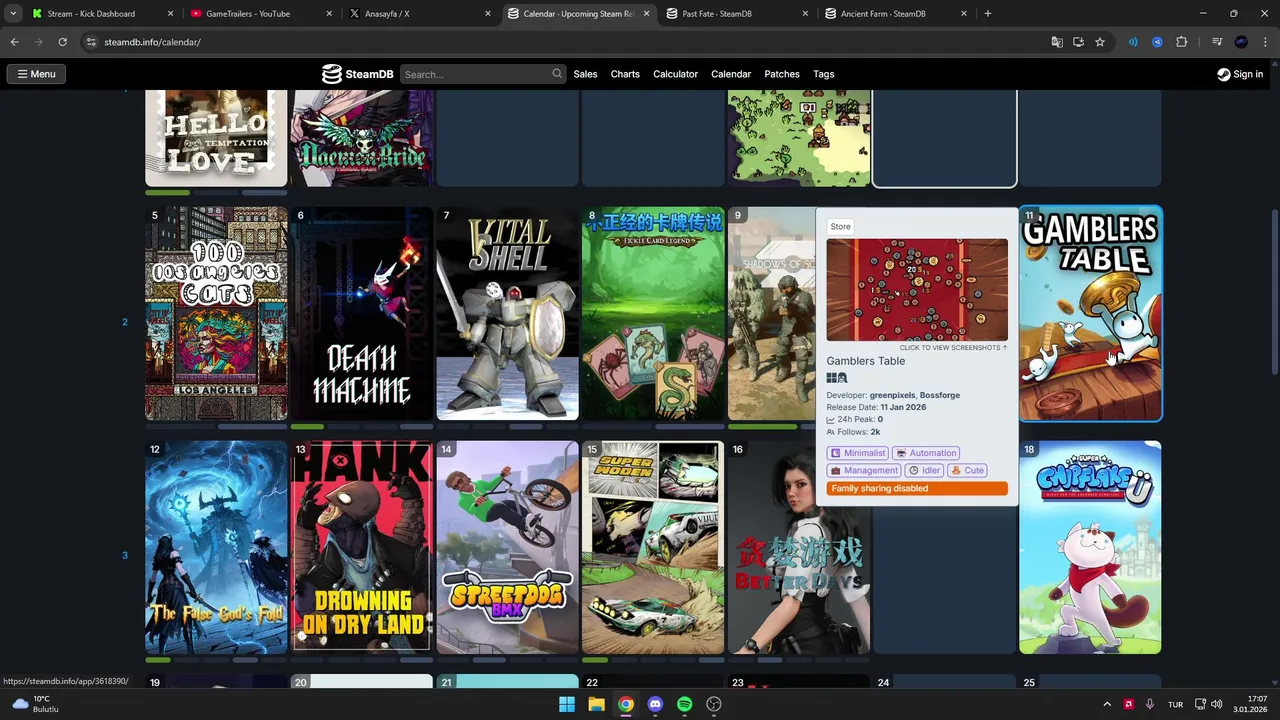Image resolution: width=1280 pixels, height=720 pixels.
Task: Open the SteamDB Menu button
Action: [36, 74]
